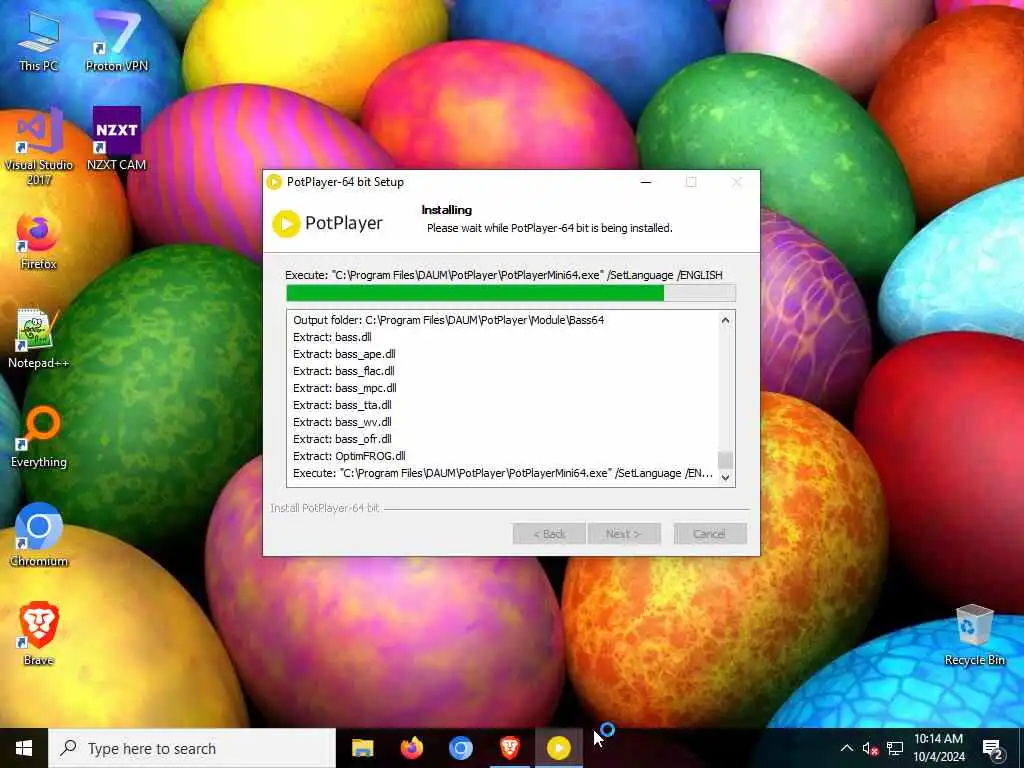1024x768 pixels.
Task: Select 'Extract: bass_ofr.dll' log line
Action: pyautogui.click(x=342, y=439)
